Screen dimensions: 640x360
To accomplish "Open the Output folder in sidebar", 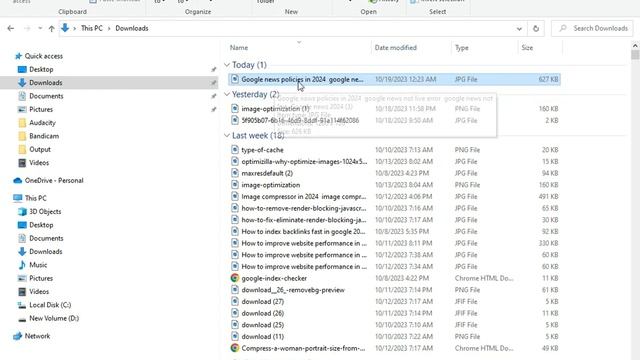I will tap(40, 149).
